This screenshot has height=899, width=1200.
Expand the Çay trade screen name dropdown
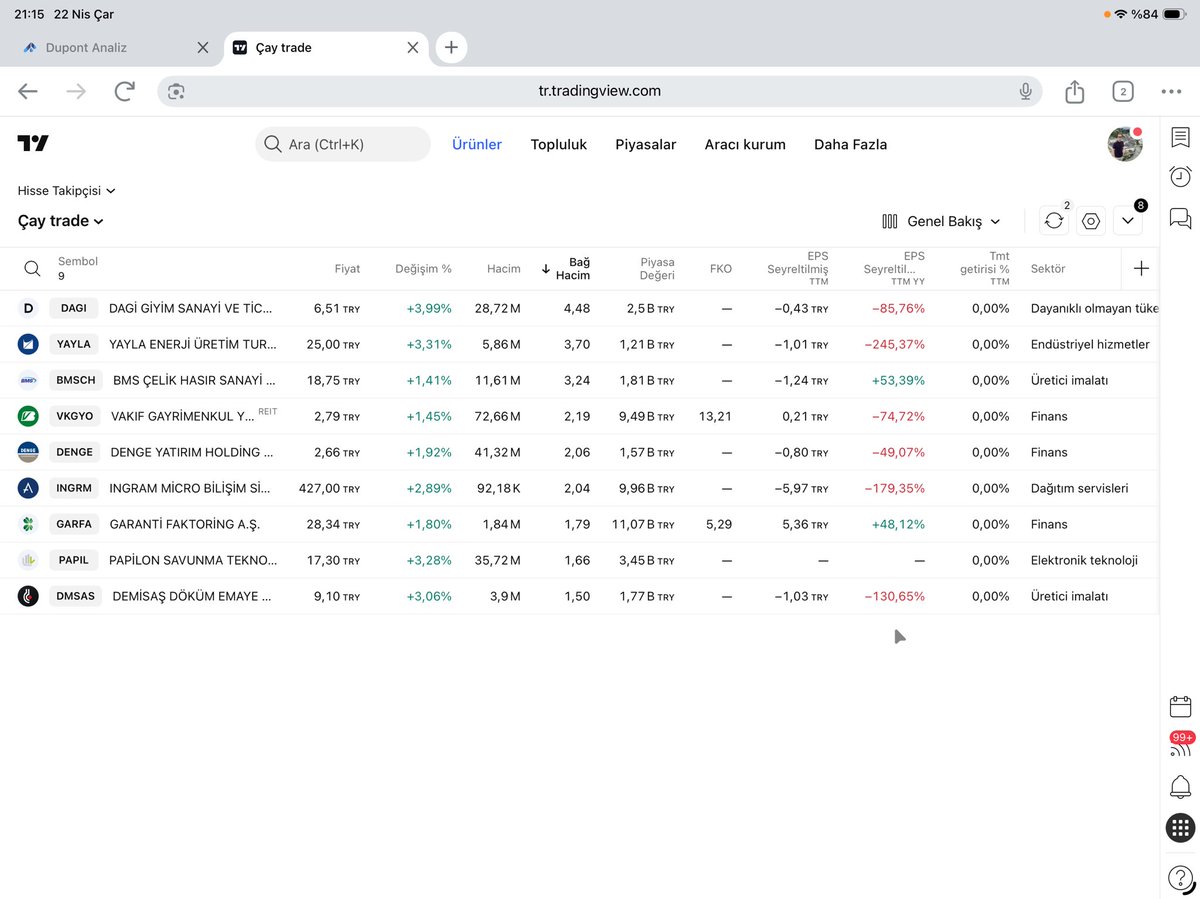pos(61,221)
